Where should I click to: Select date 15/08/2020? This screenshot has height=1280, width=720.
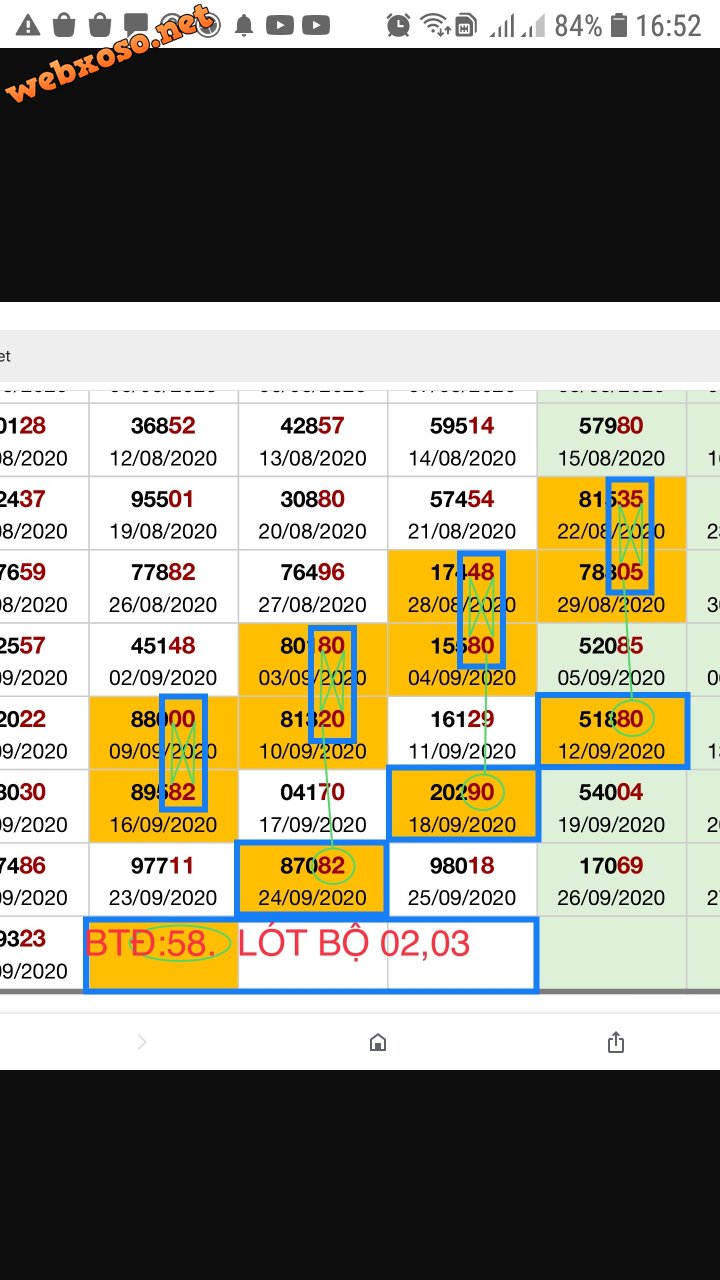[611, 458]
